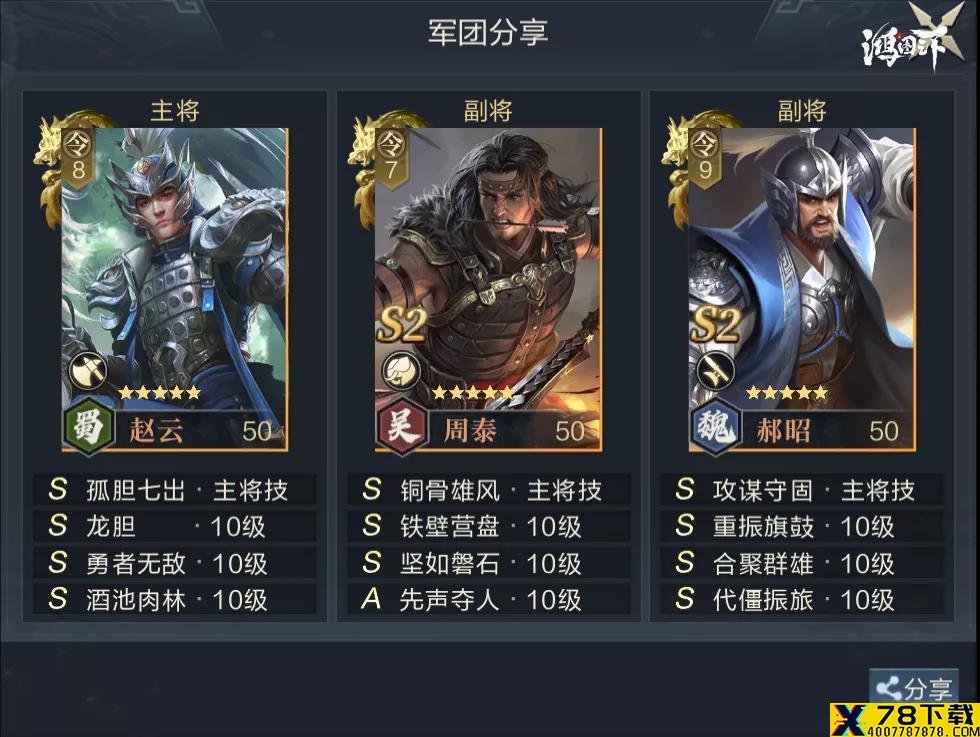Viewport: 980px width, 737px height.
Task: Open 赵云's general portrait card
Action: click(175, 289)
